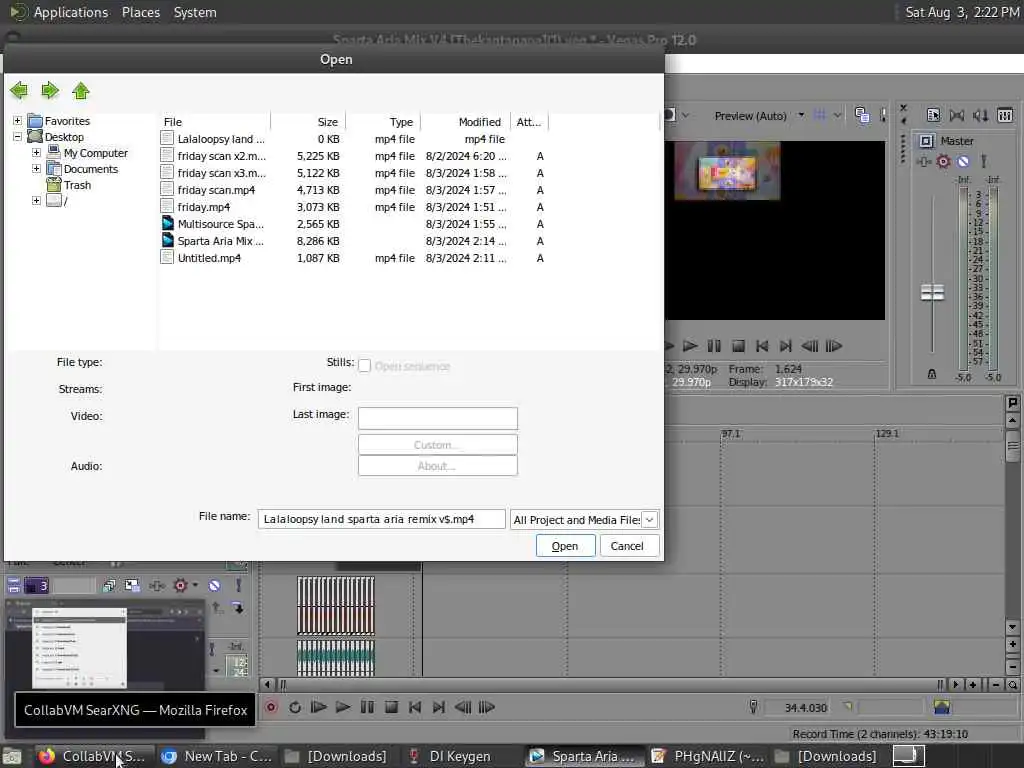1024x768 pixels.
Task: Go forward in the Open dialog
Action: click(x=50, y=90)
